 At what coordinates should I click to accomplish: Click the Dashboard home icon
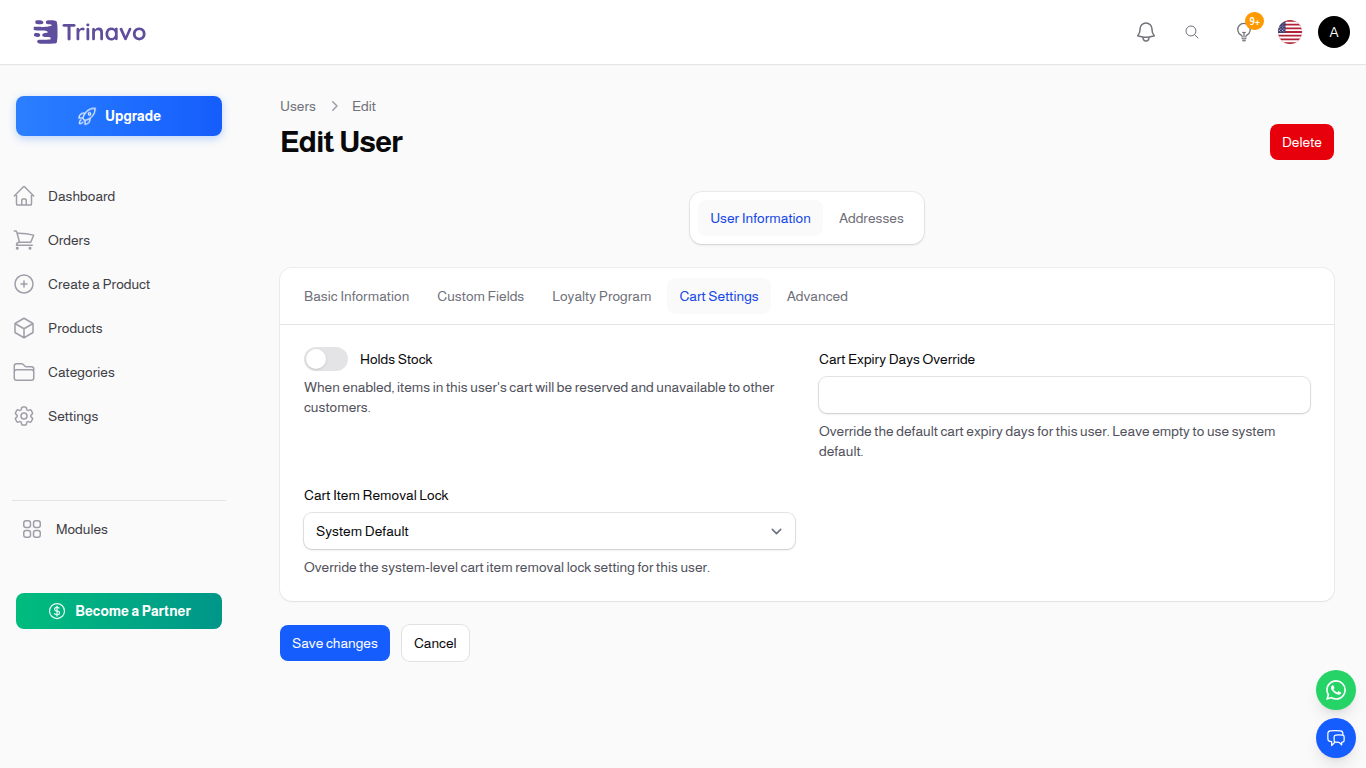coord(24,196)
